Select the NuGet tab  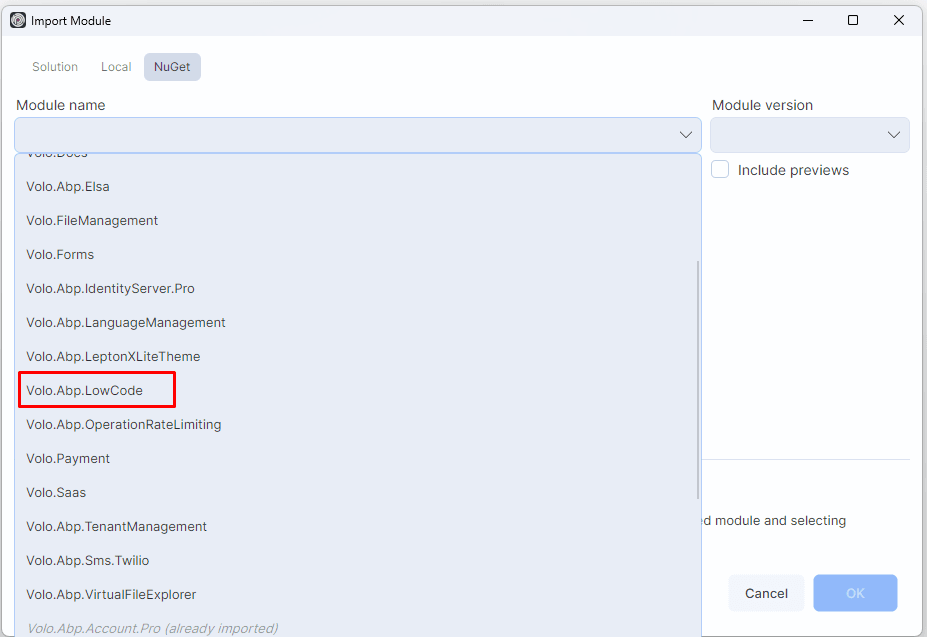172,67
